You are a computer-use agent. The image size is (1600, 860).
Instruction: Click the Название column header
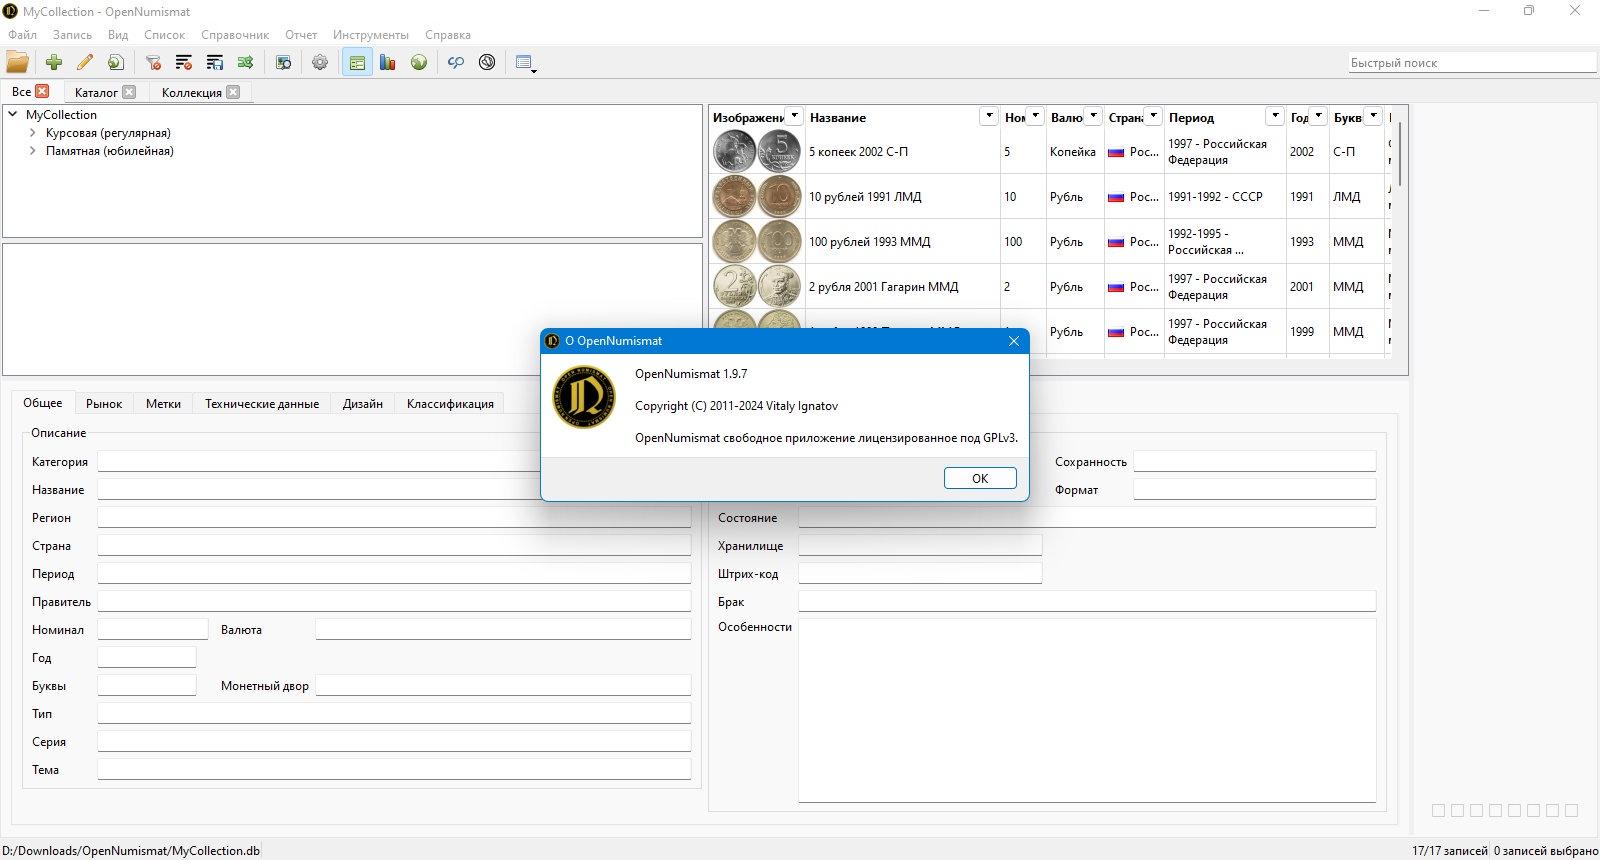pos(903,117)
